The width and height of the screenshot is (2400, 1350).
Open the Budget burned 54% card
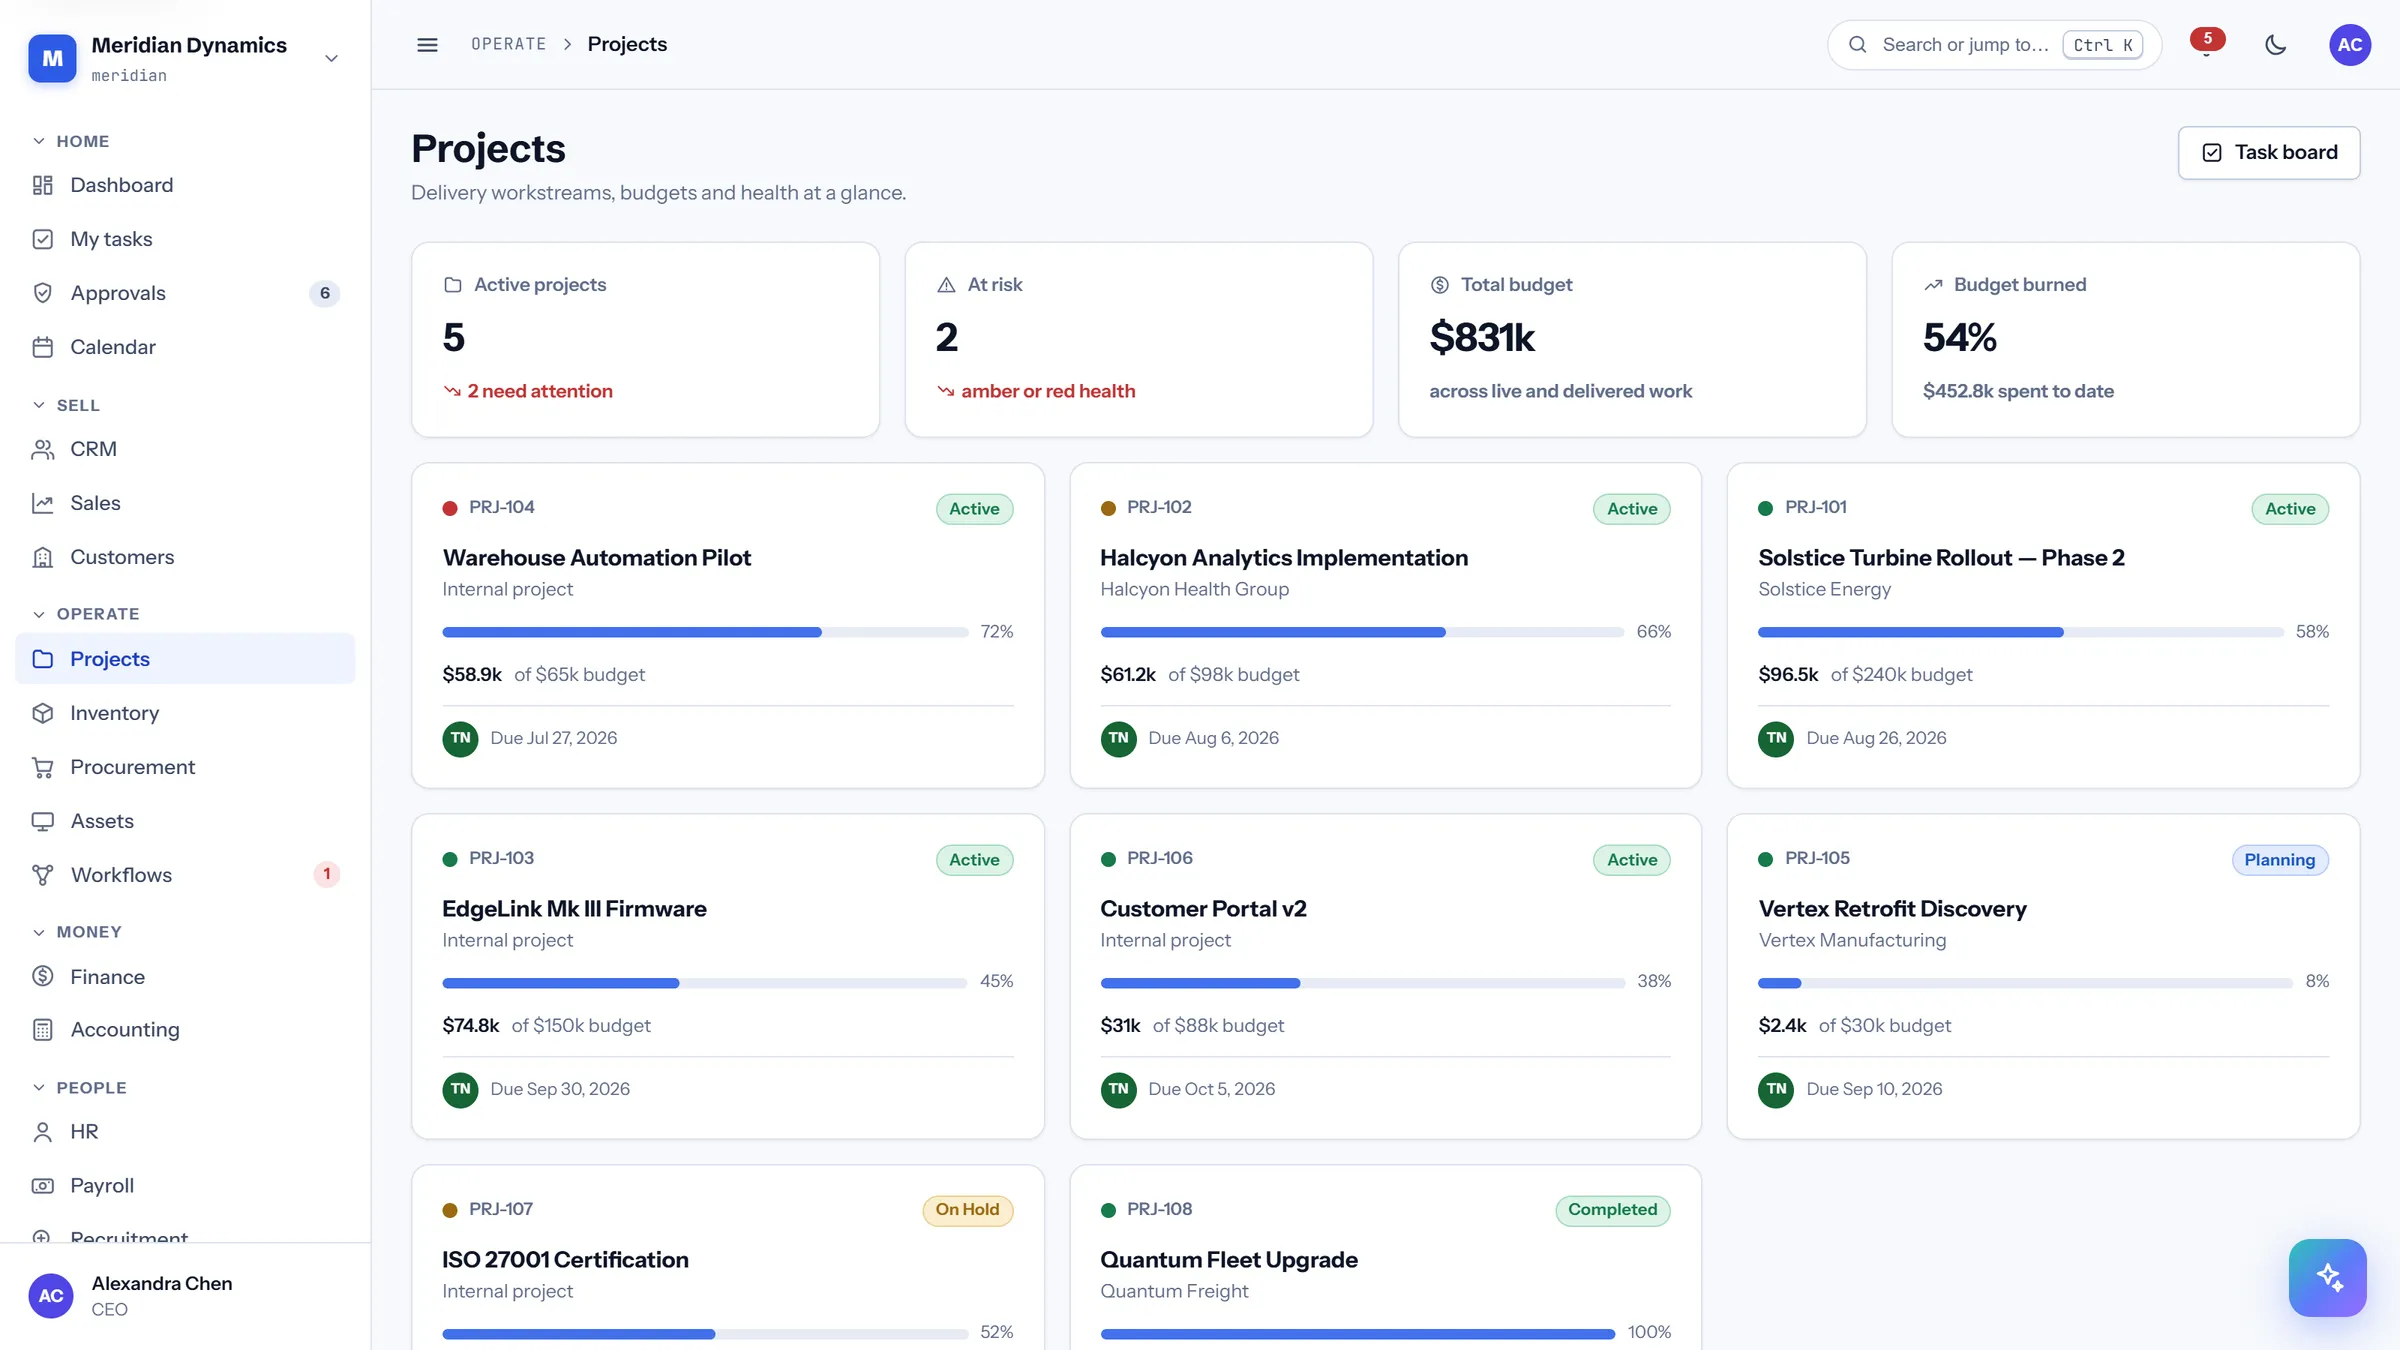(2126, 339)
